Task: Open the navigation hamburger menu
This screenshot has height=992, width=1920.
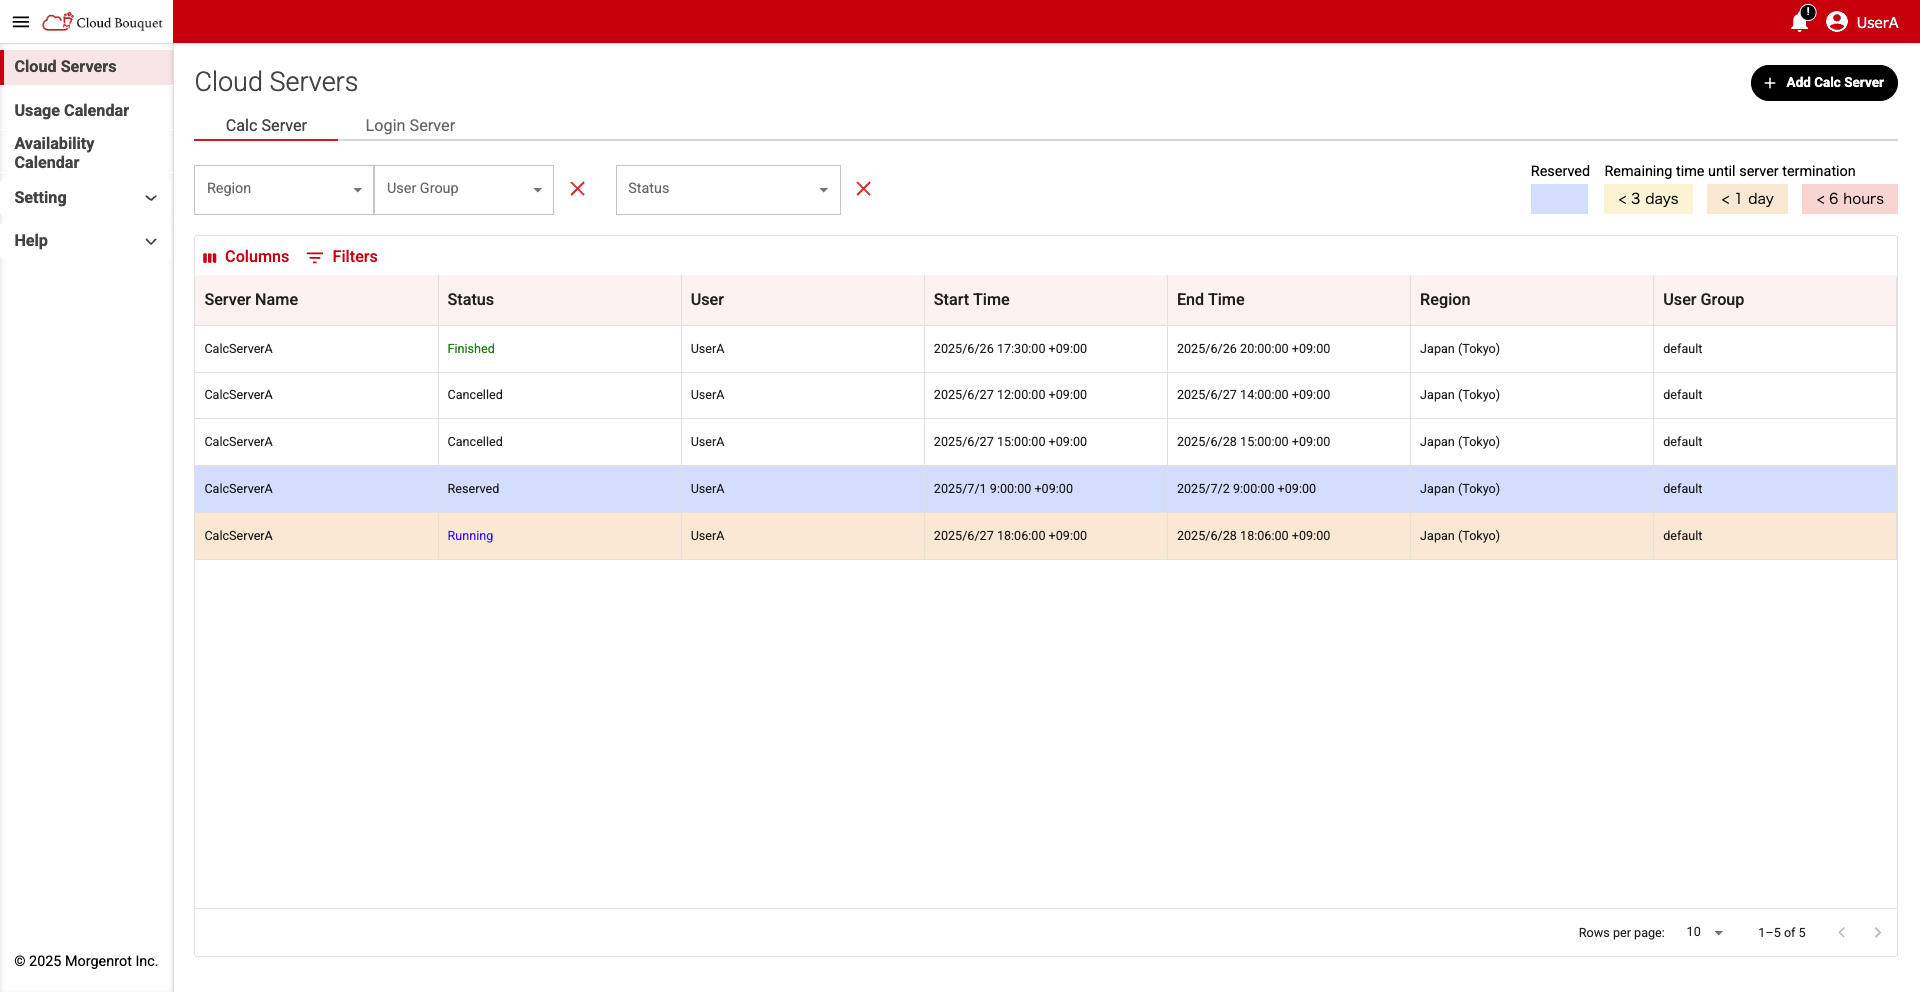Action: coord(21,22)
